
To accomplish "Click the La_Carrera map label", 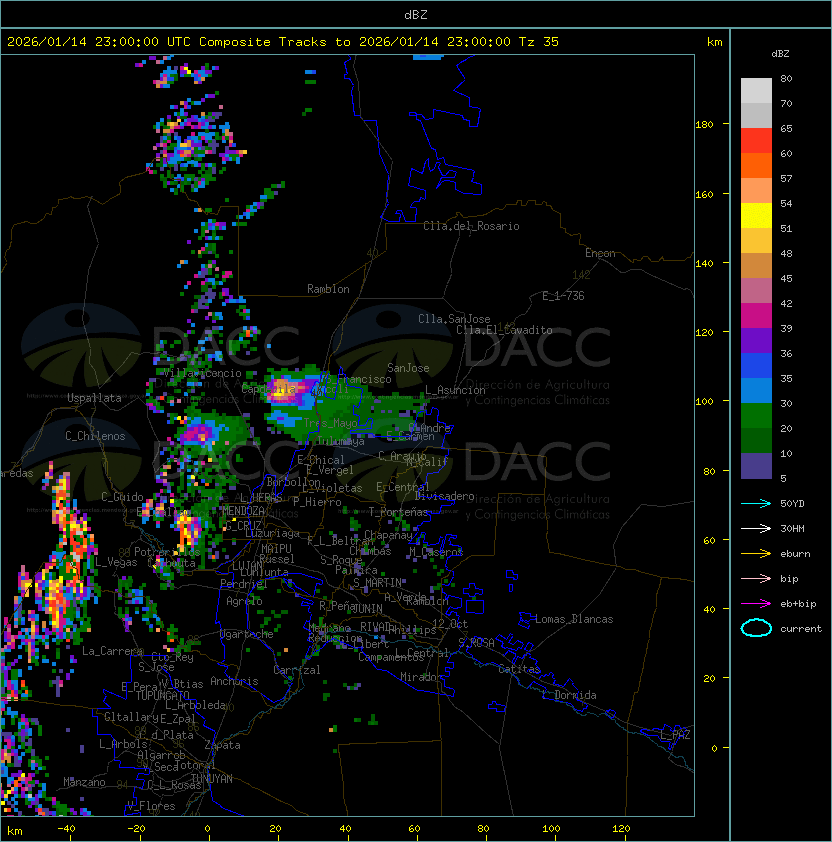I will pyautogui.click(x=112, y=651).
